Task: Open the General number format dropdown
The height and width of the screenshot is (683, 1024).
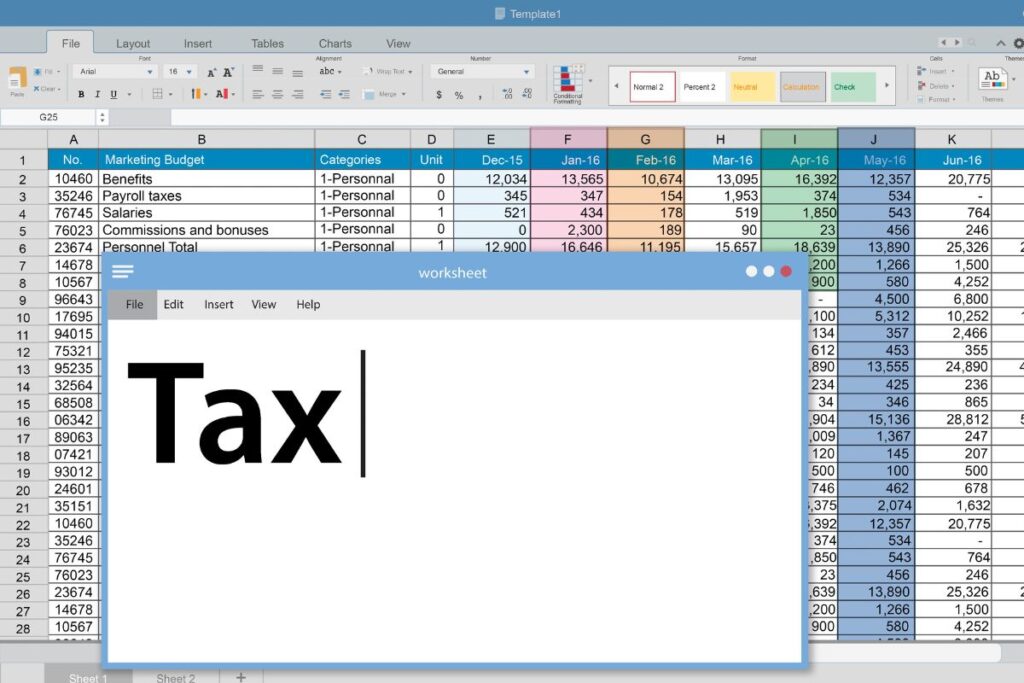Action: point(482,72)
